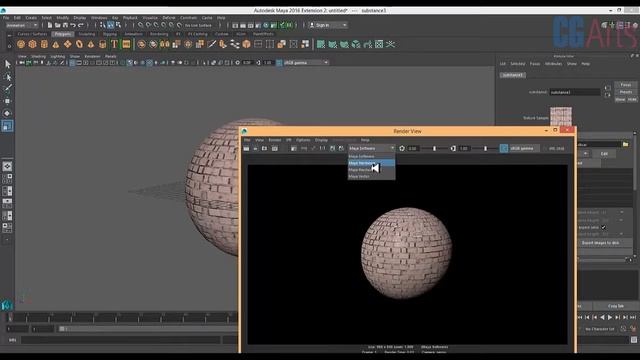Toggle color management in the Render View toolbar
640x360 pixels.
(x=504, y=149)
